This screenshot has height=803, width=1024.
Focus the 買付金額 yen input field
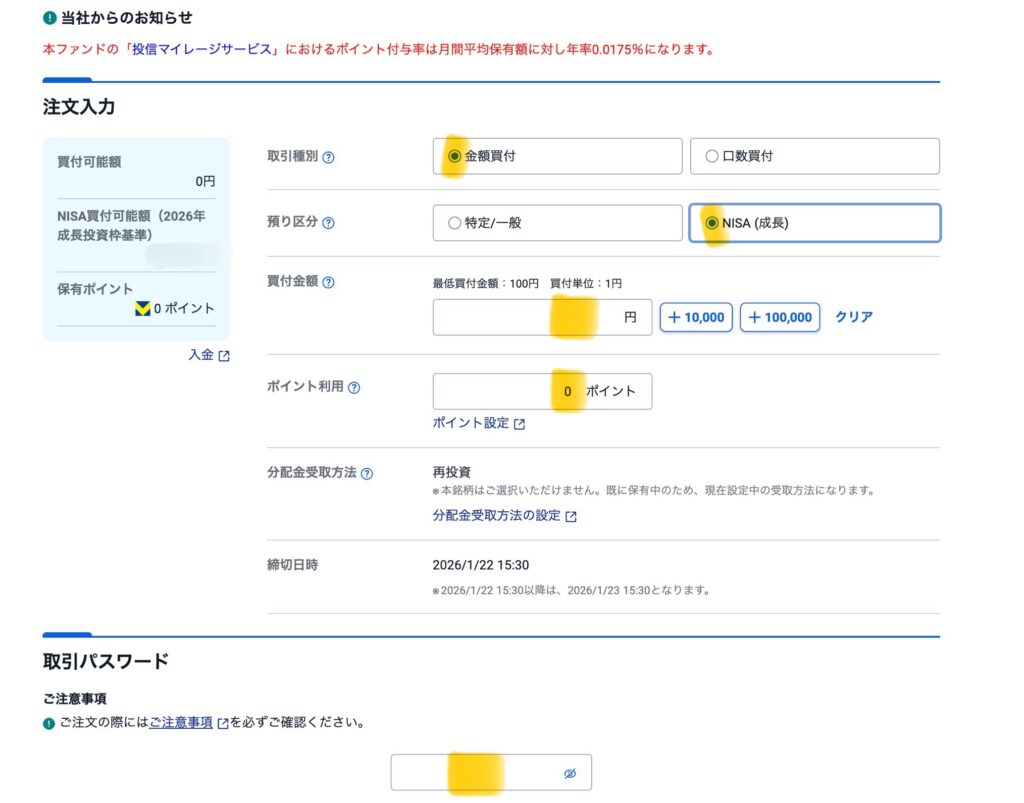click(x=530, y=317)
